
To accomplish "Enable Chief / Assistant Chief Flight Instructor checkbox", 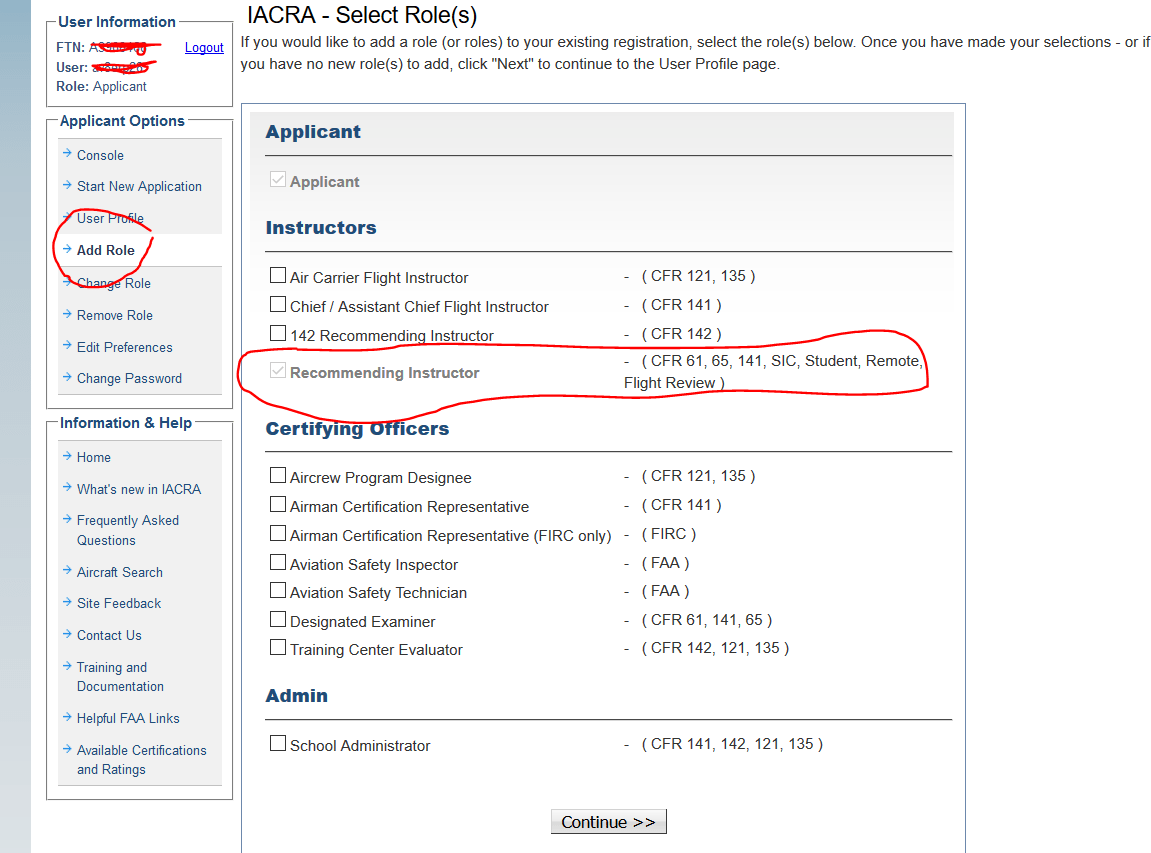I will (x=278, y=305).
